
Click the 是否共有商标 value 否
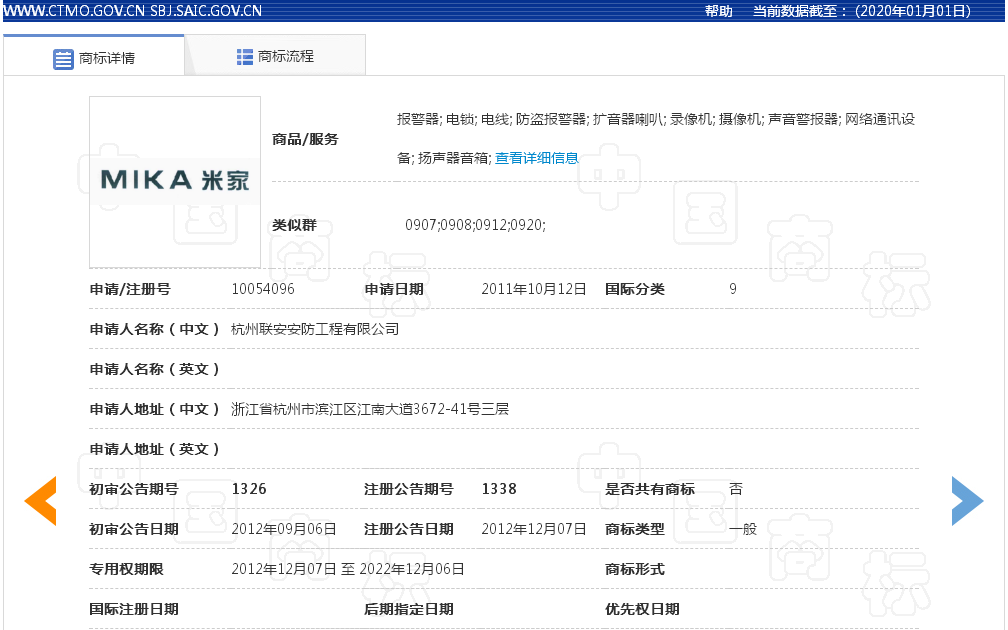pyautogui.click(x=736, y=489)
